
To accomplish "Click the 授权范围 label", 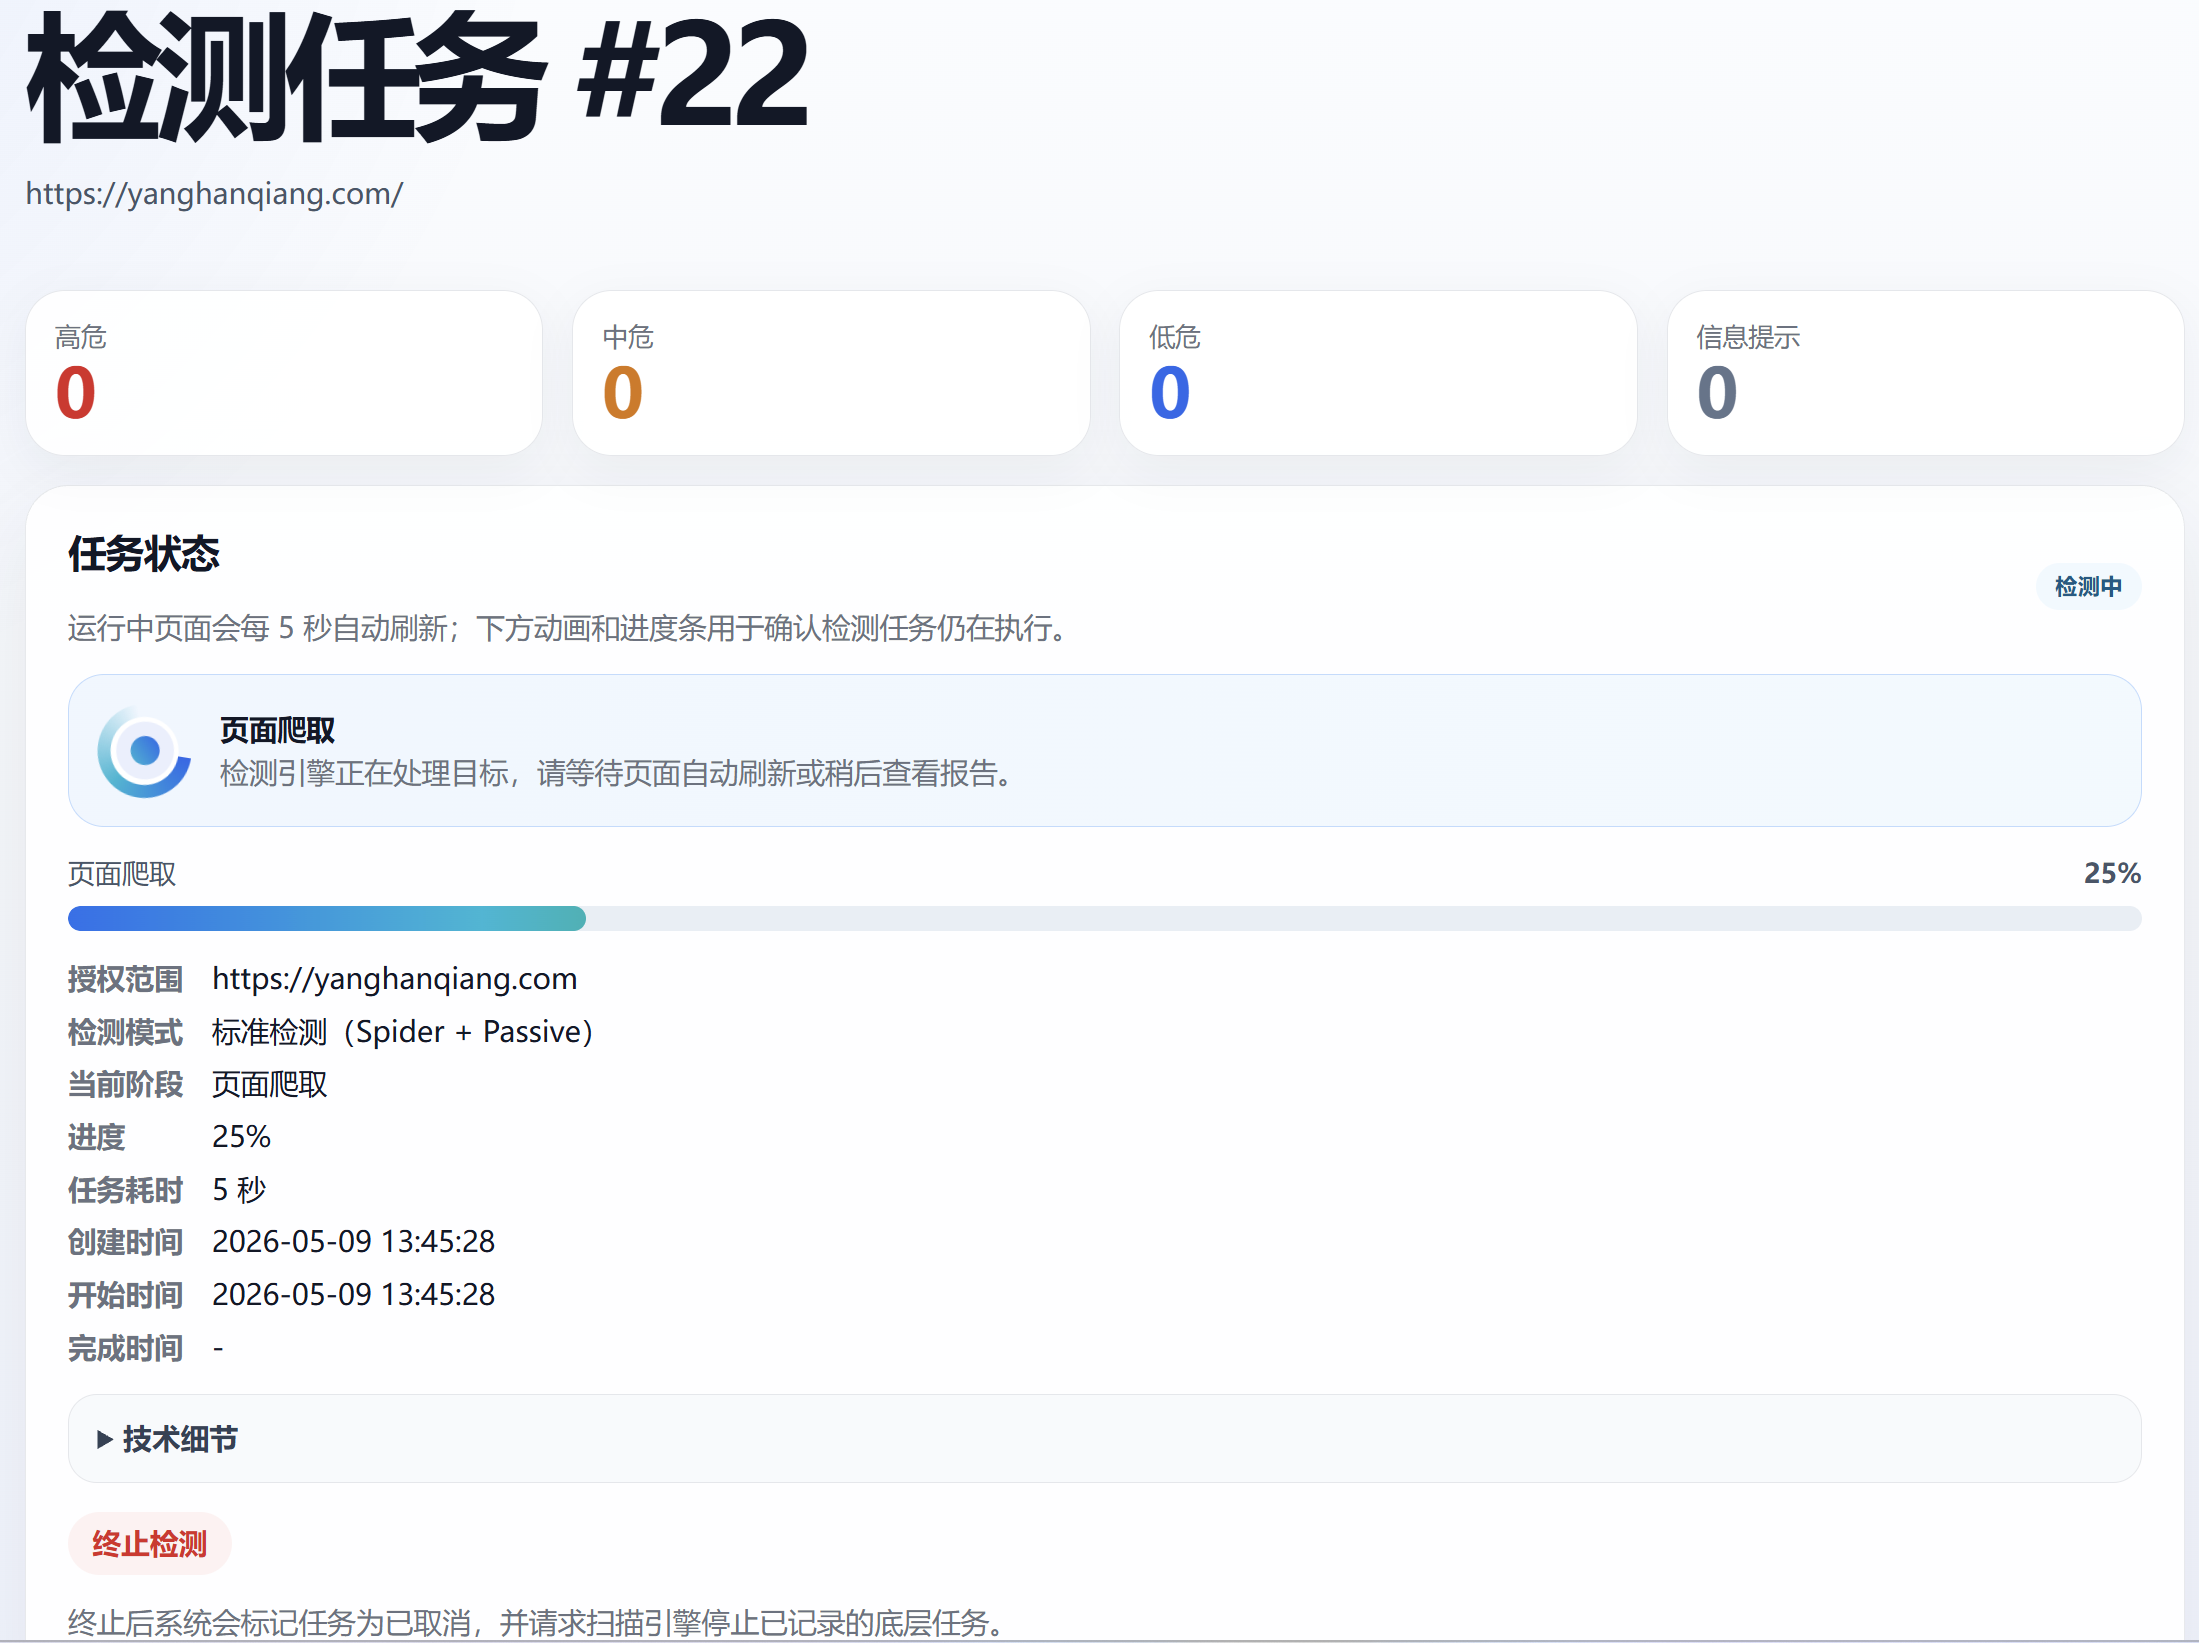I will tap(126, 979).
